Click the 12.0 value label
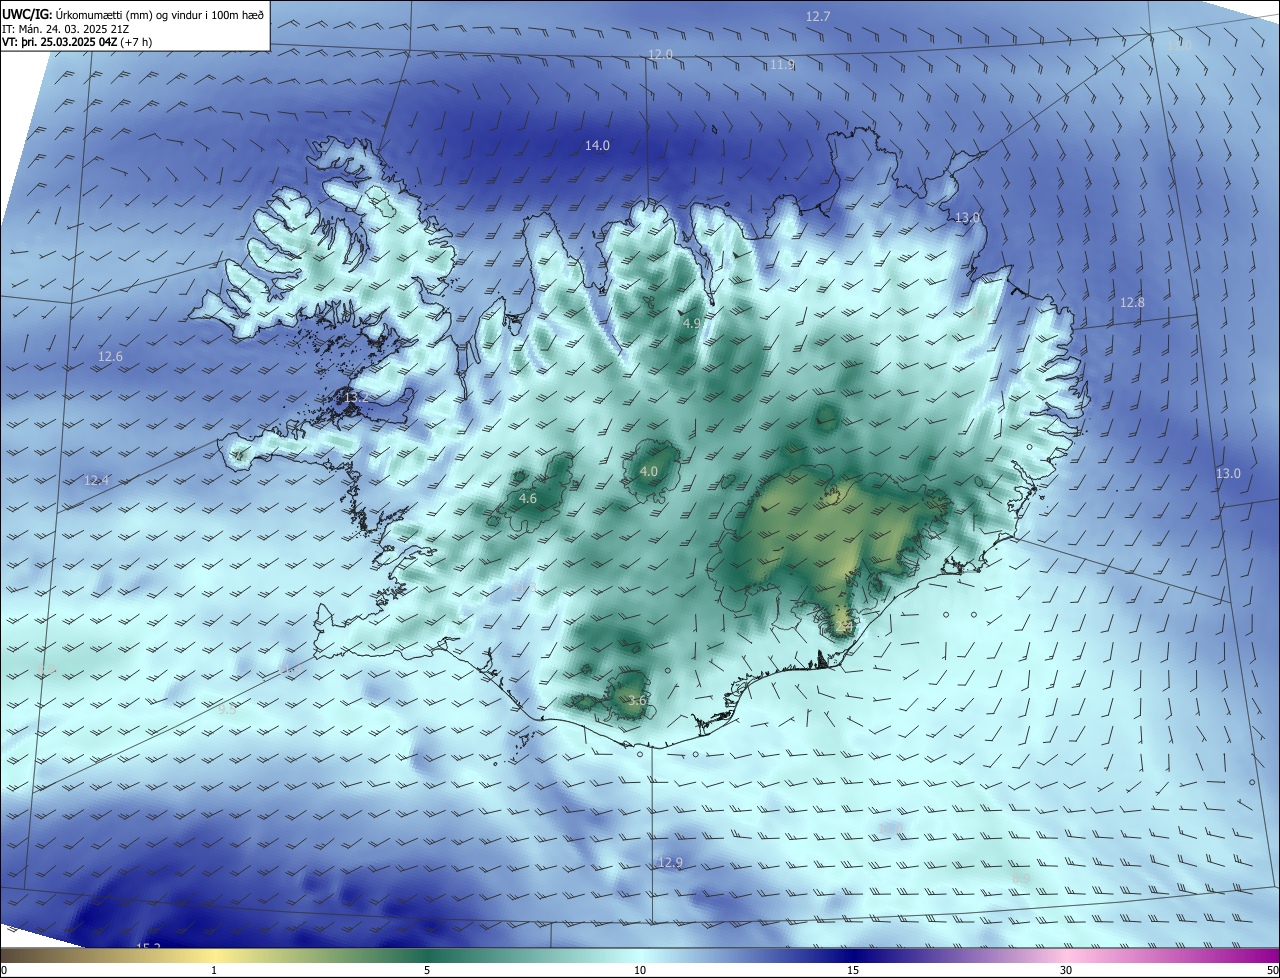This screenshot has height=978, width=1280. pos(660,54)
